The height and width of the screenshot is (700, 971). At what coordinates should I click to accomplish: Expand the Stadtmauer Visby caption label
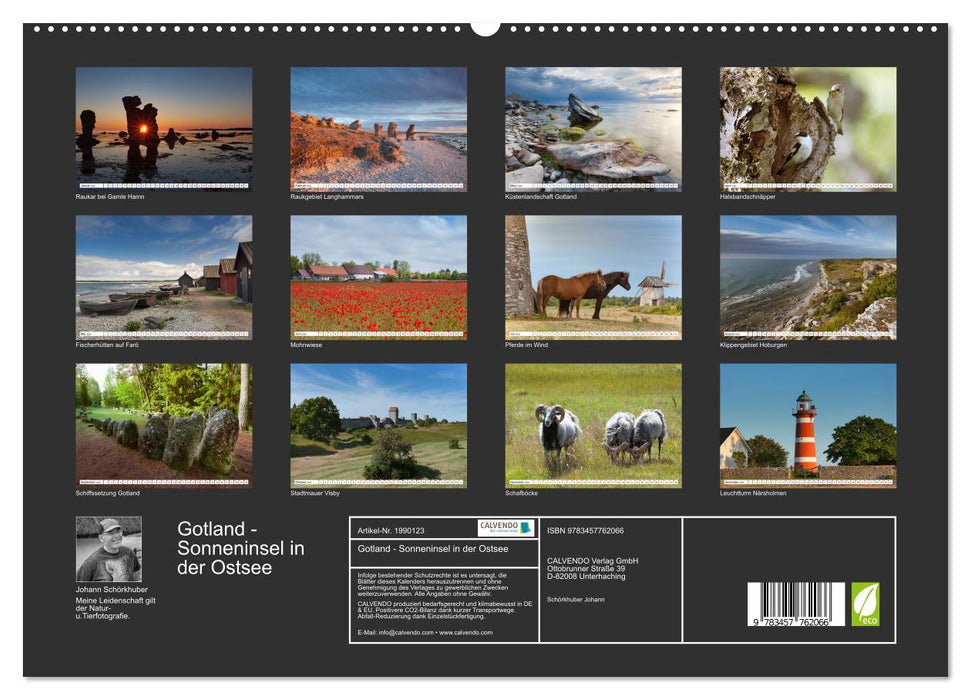point(314,492)
